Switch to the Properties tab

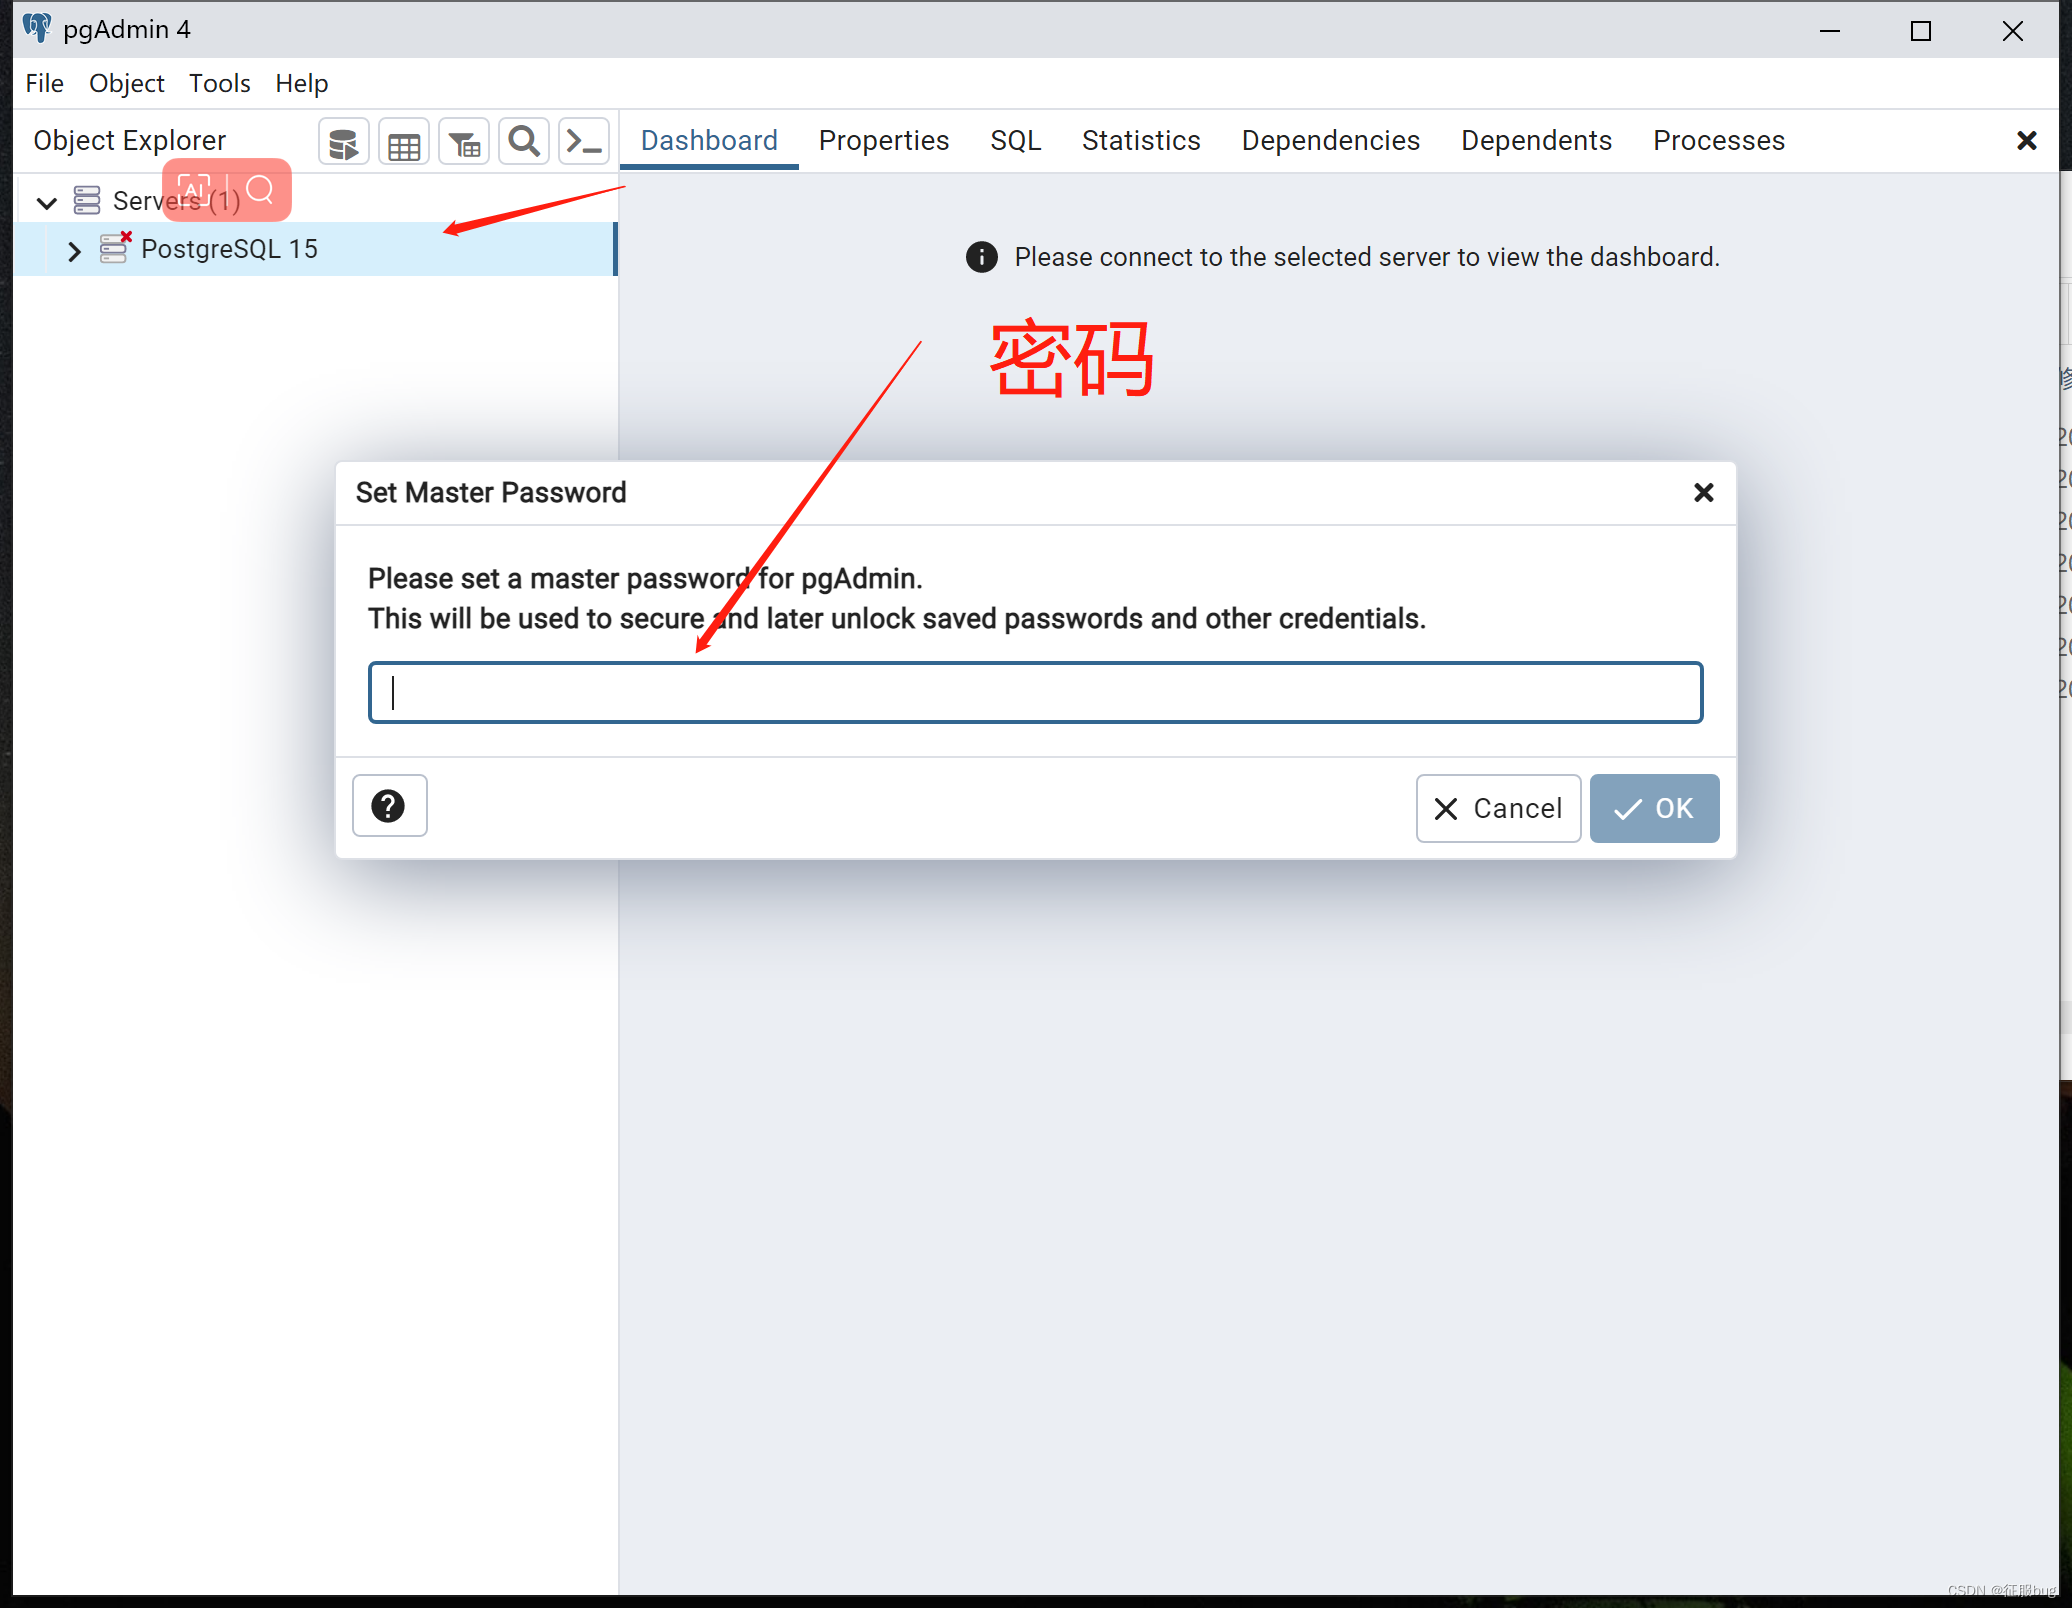884,141
